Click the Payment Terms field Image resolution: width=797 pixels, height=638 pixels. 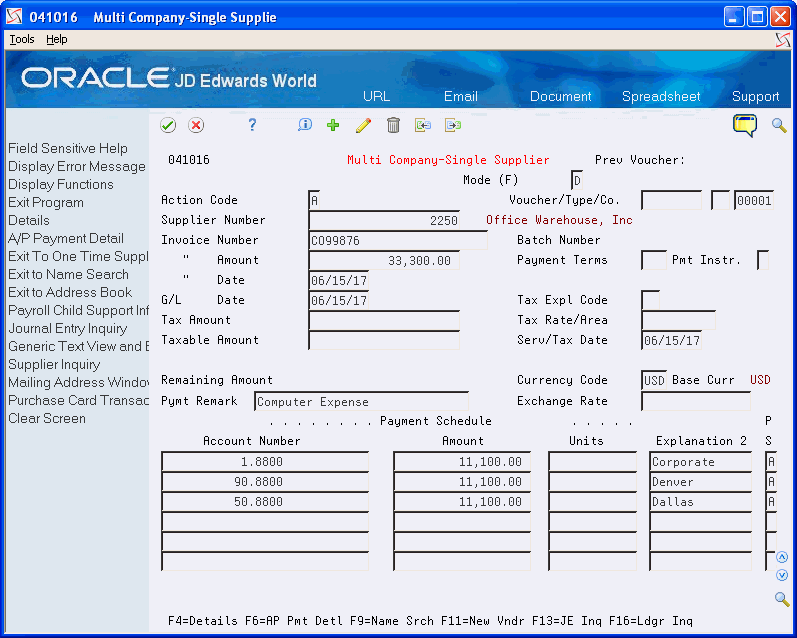tap(654, 260)
